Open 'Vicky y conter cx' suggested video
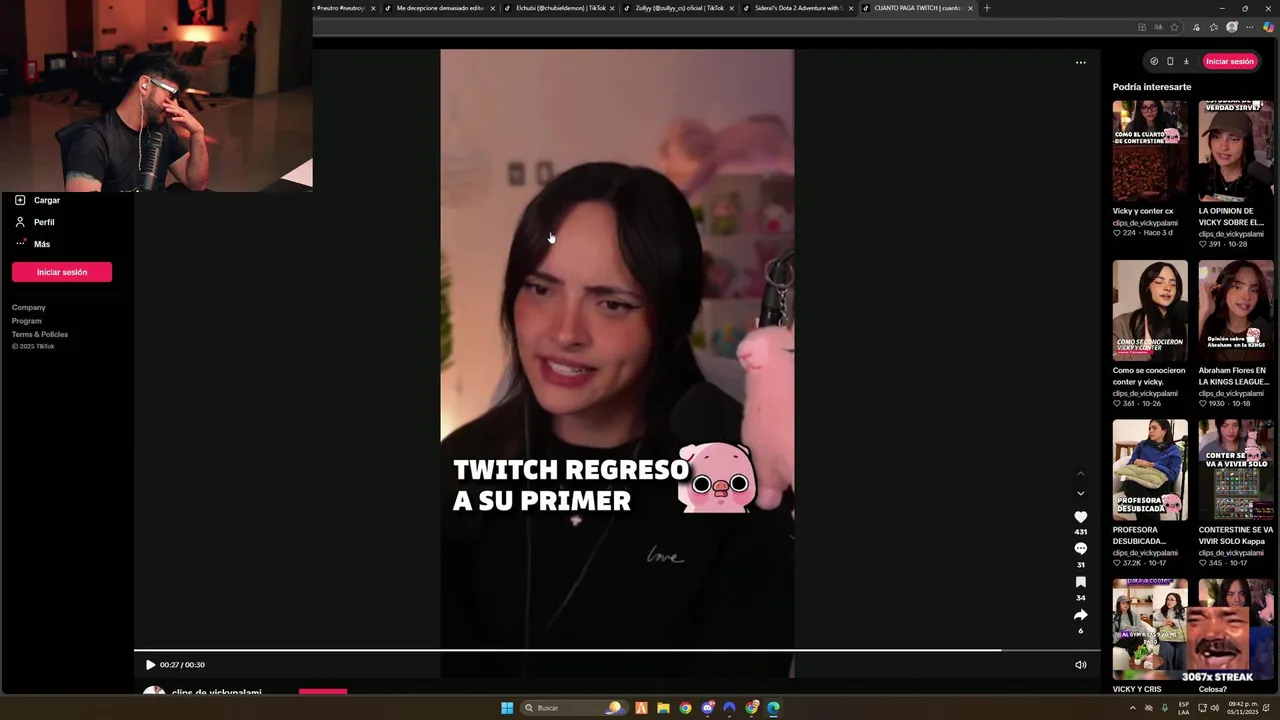 pos(1150,150)
